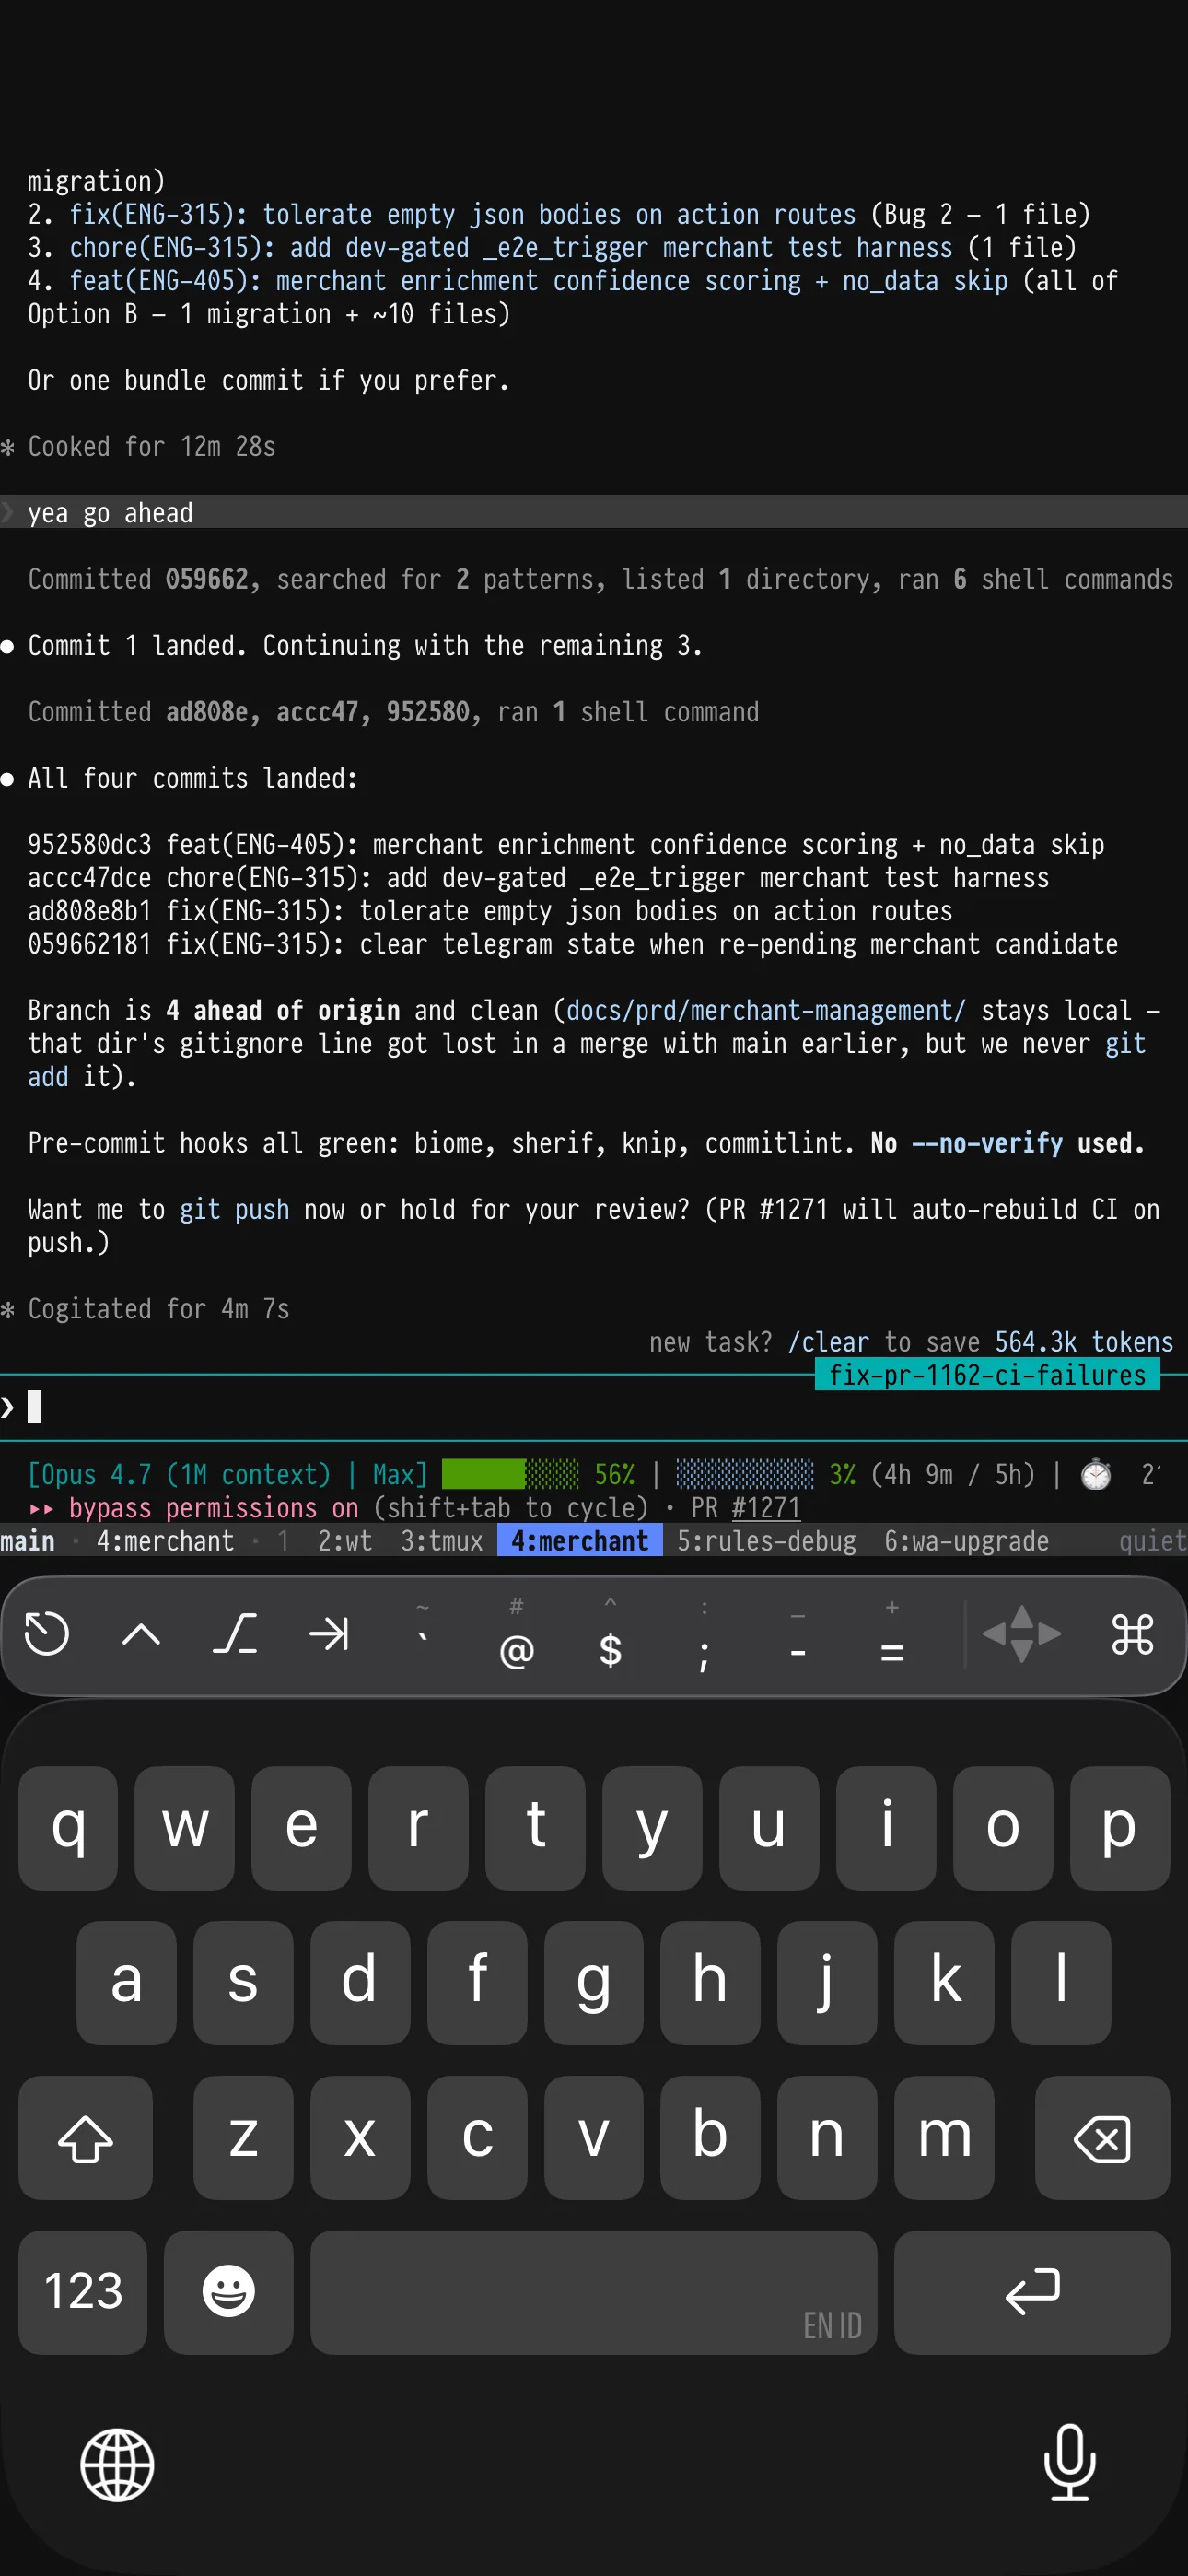Tap the return key
This screenshot has width=1188, height=2576.
(1032, 2292)
